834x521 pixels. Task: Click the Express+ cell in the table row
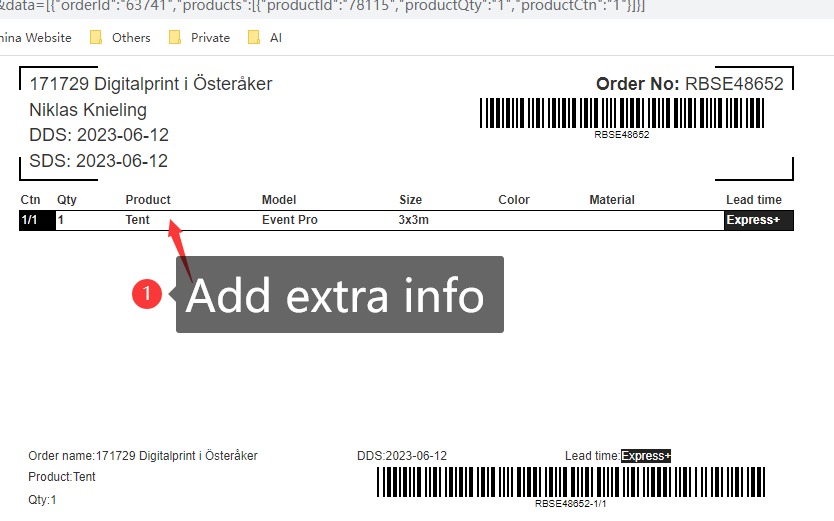(x=757, y=220)
